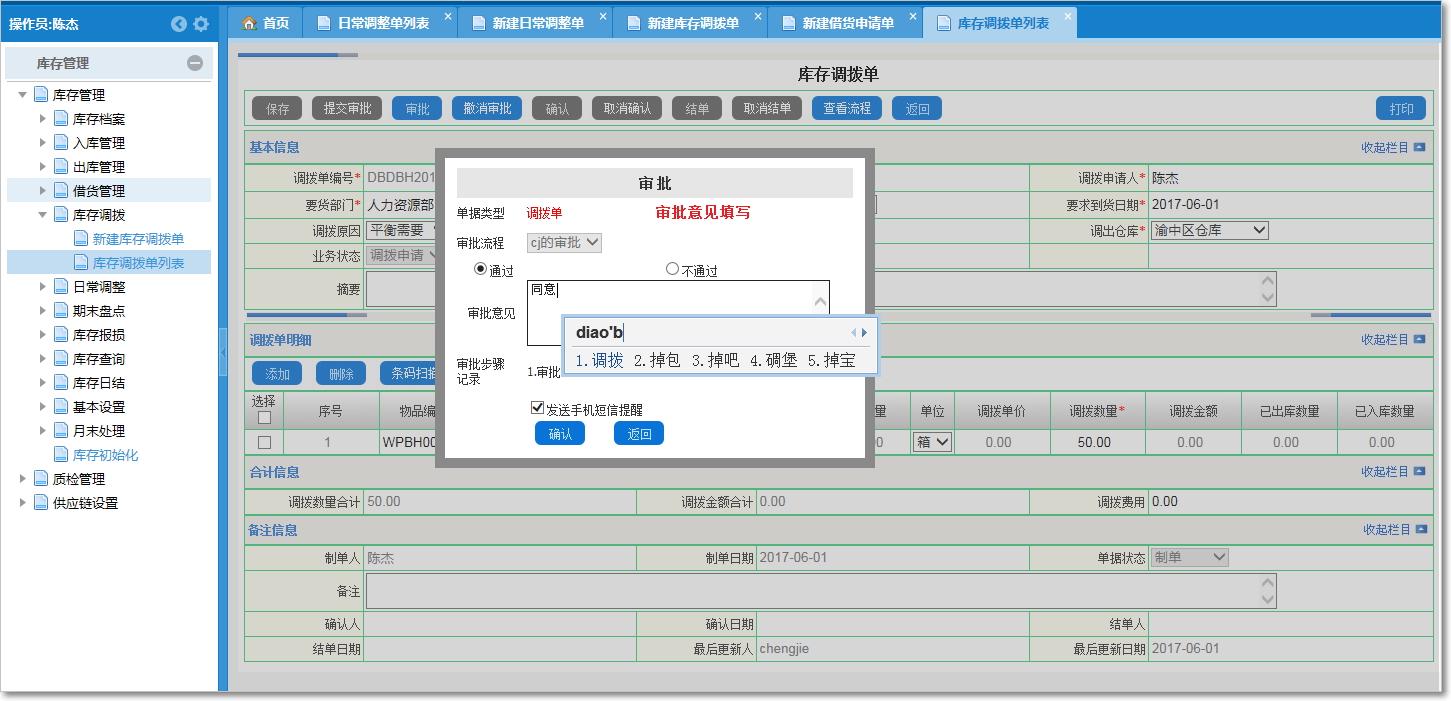Select the 不通过 radio button
1451x701 pixels.
pyautogui.click(x=672, y=269)
